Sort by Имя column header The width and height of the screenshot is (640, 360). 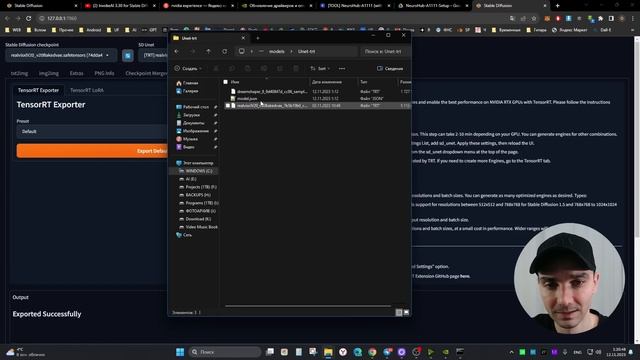click(235, 82)
